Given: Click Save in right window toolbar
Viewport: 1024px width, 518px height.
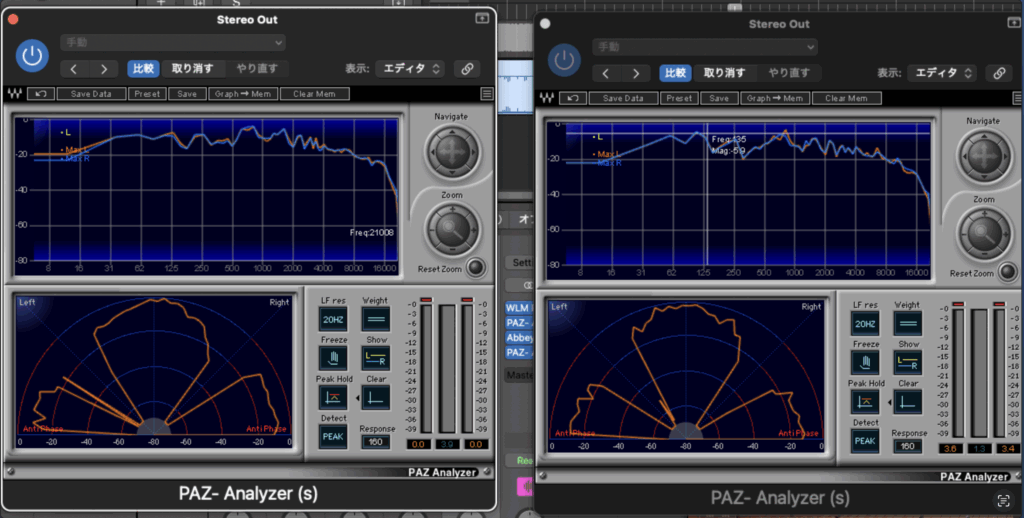Looking at the screenshot, I should (719, 99).
